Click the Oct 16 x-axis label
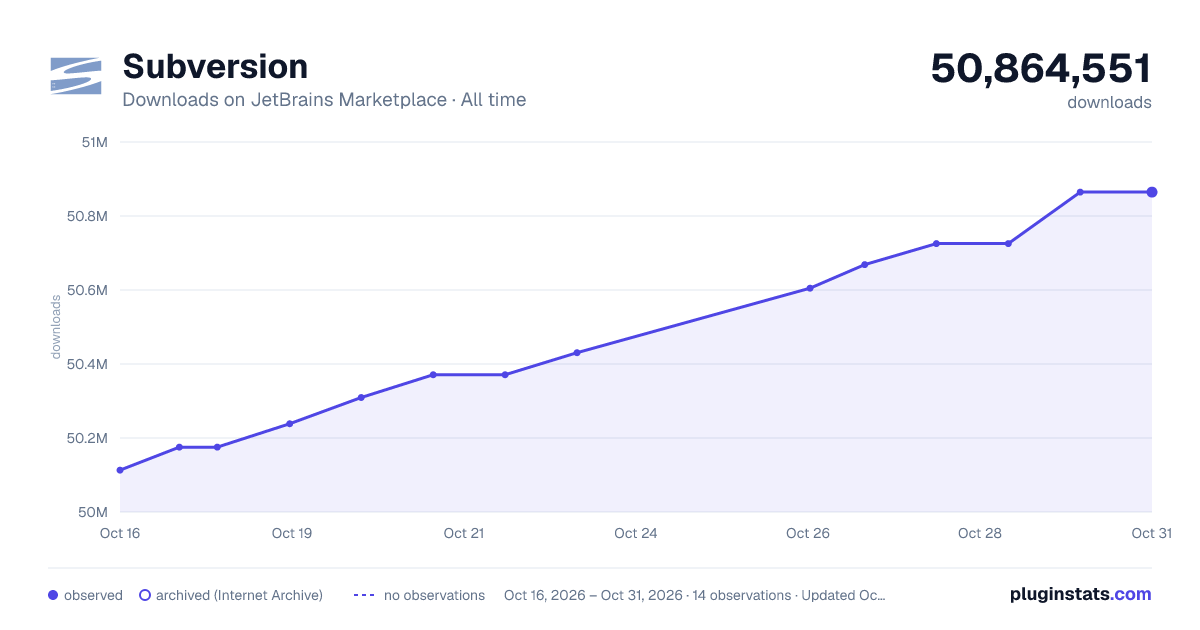Viewport: 1200px width, 630px height. 120,533
